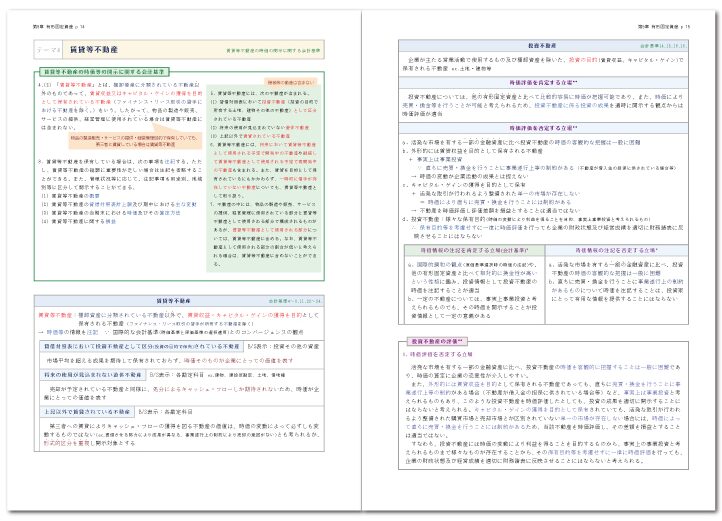Screen dimensions: 722x521
Task: Click the small orange note above the green panel
Action: (291, 82)
